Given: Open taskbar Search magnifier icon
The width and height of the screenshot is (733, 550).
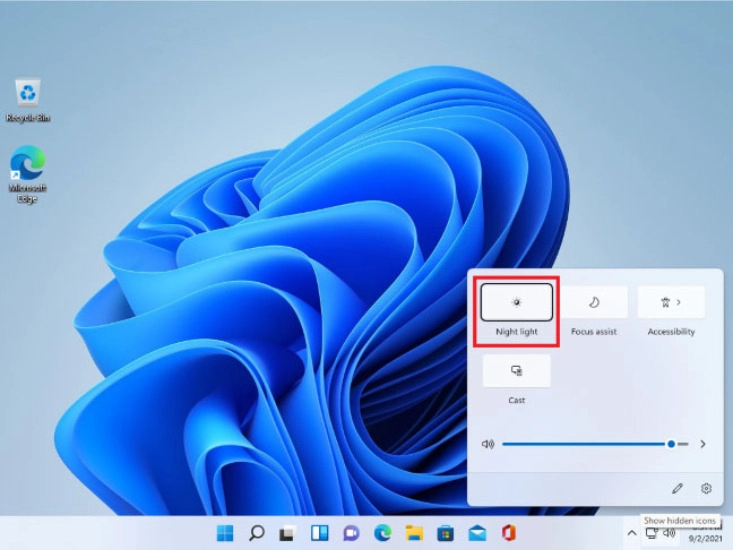Looking at the screenshot, I should click(x=256, y=533).
